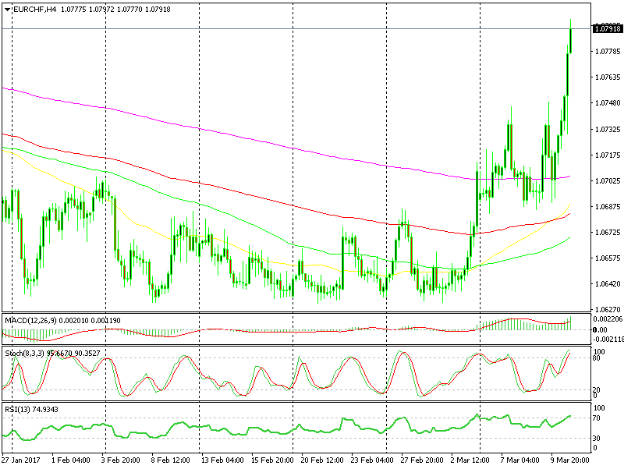Click the 1.07175 price axis level
This screenshot has height=469, width=633.
coord(608,155)
